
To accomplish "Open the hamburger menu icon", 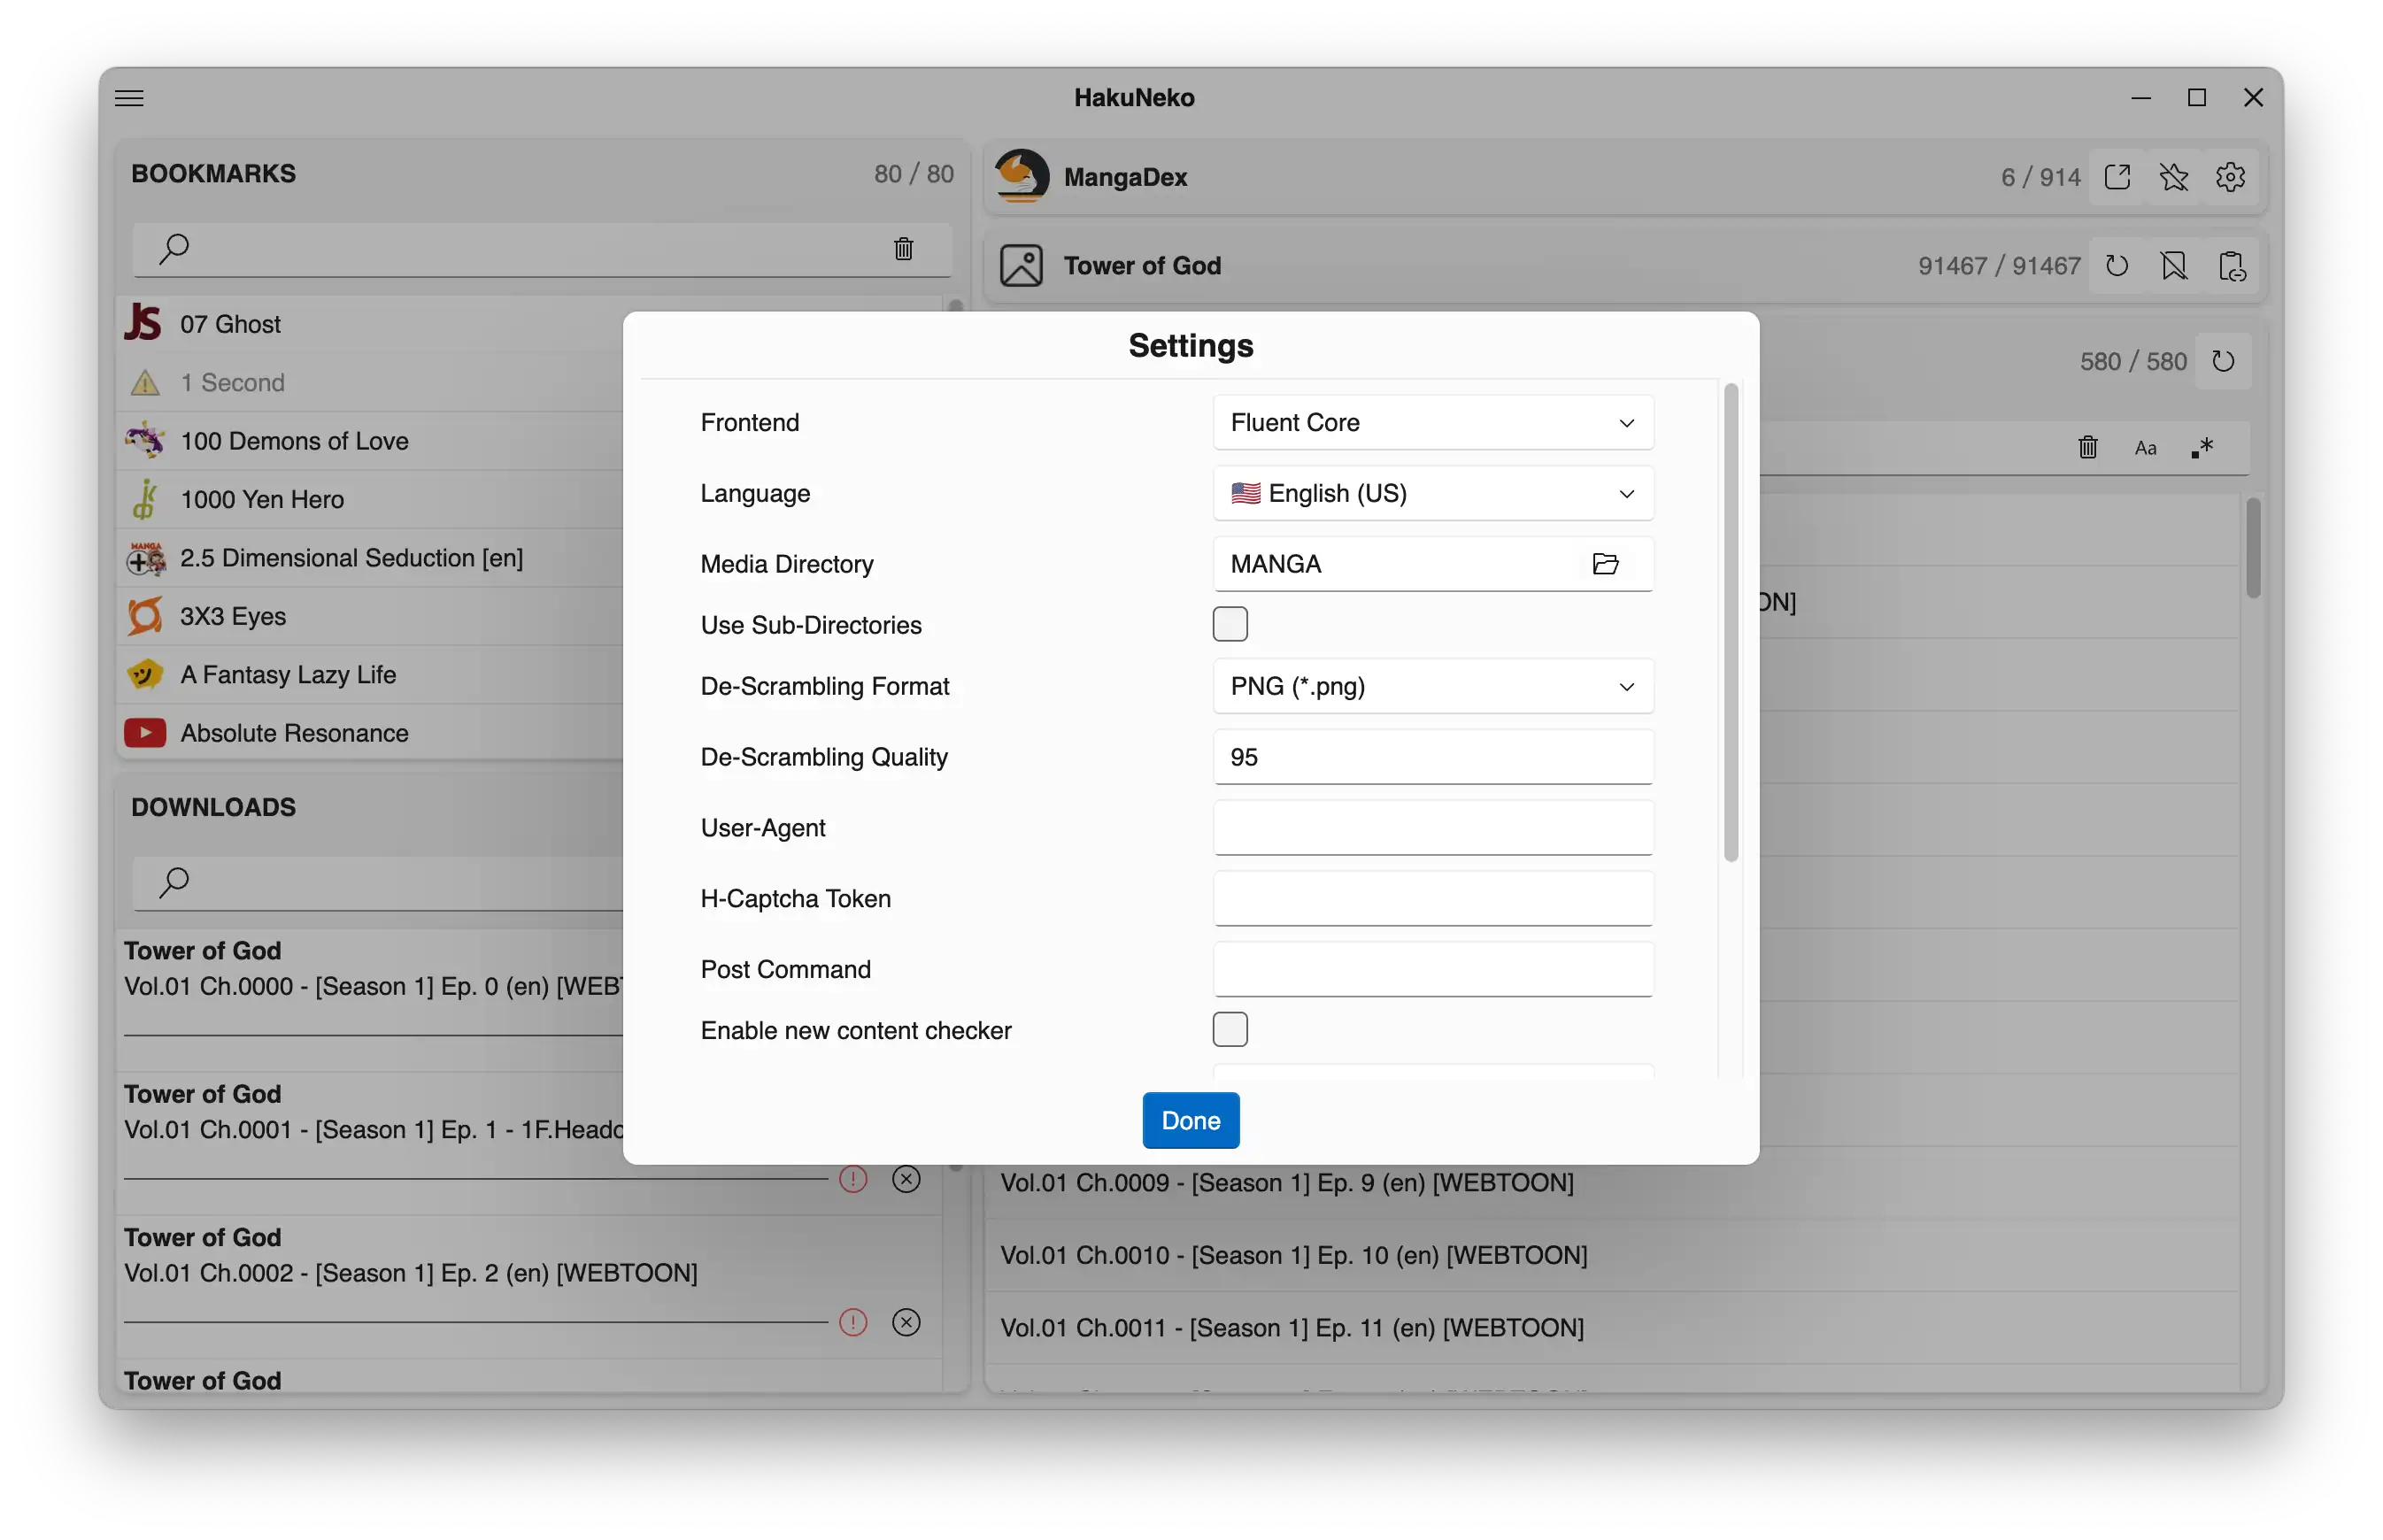I will click(x=129, y=98).
